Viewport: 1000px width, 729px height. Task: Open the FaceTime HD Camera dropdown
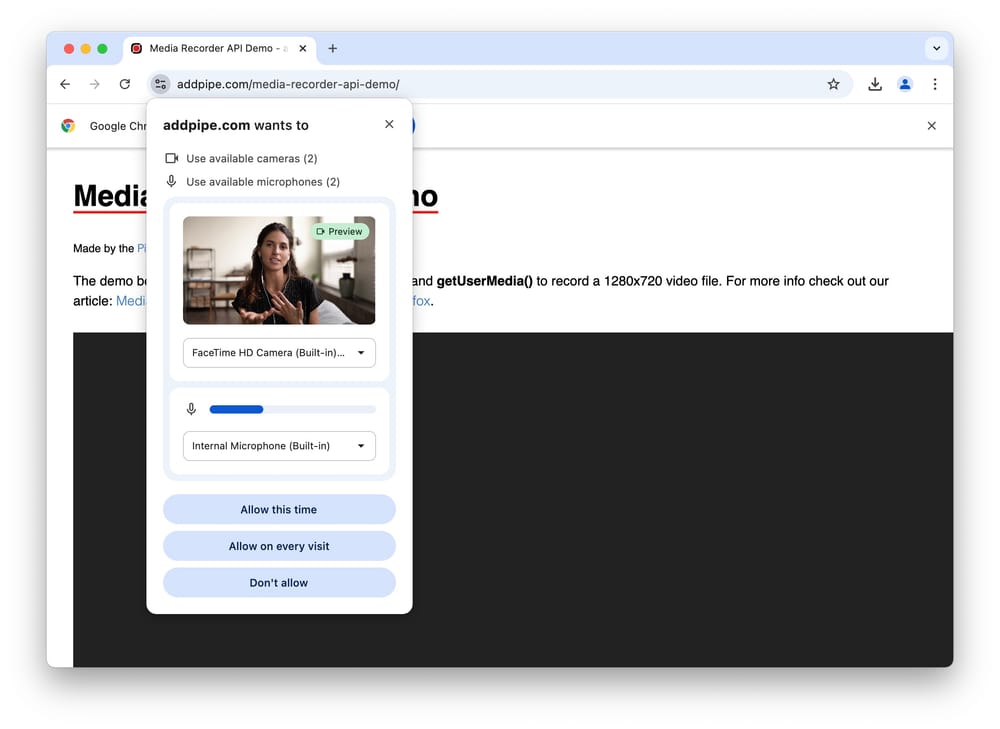point(279,353)
